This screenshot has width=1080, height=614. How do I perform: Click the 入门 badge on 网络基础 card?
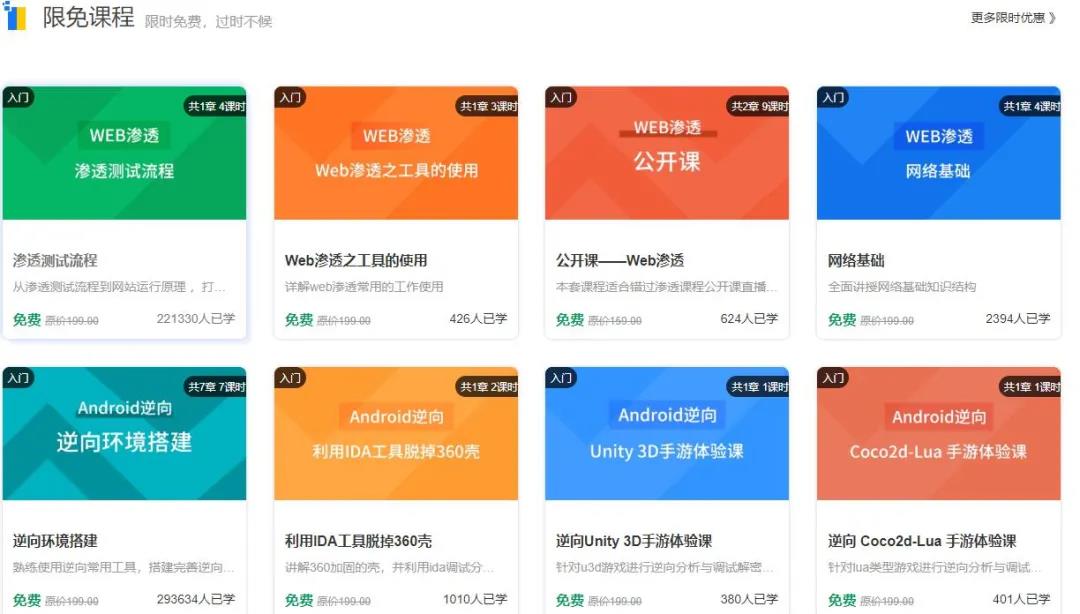coord(833,97)
